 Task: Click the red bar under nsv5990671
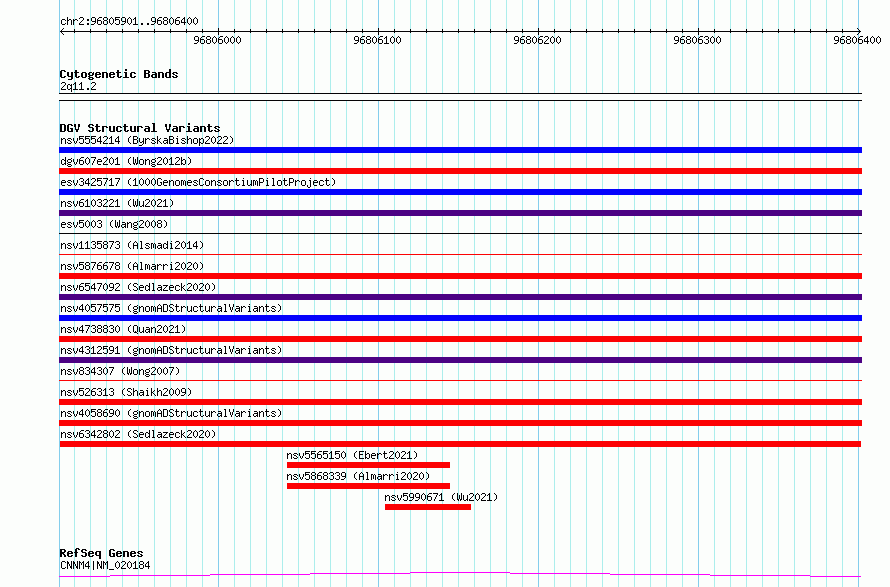click(x=428, y=507)
